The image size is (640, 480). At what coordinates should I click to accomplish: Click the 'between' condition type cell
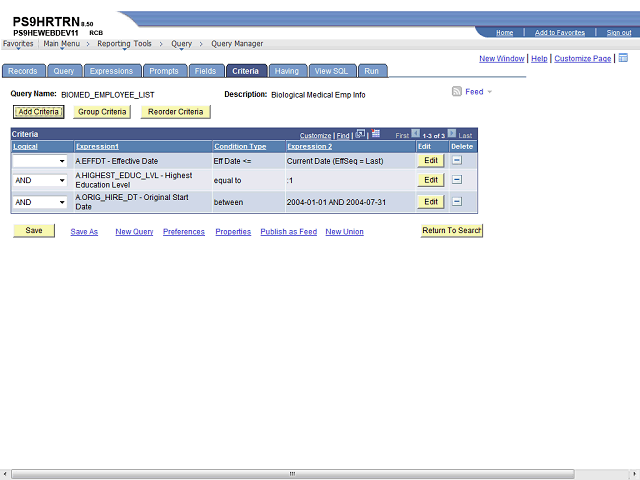click(229, 202)
